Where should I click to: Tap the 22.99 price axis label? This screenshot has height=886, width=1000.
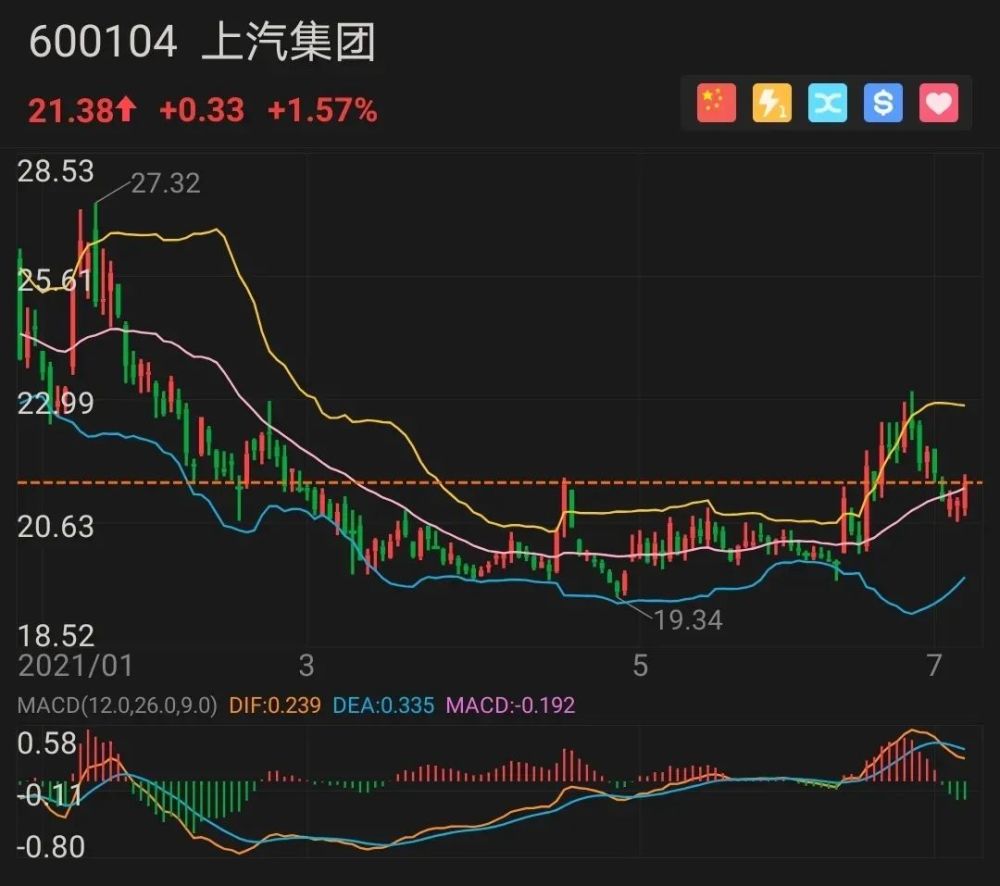pos(55,404)
